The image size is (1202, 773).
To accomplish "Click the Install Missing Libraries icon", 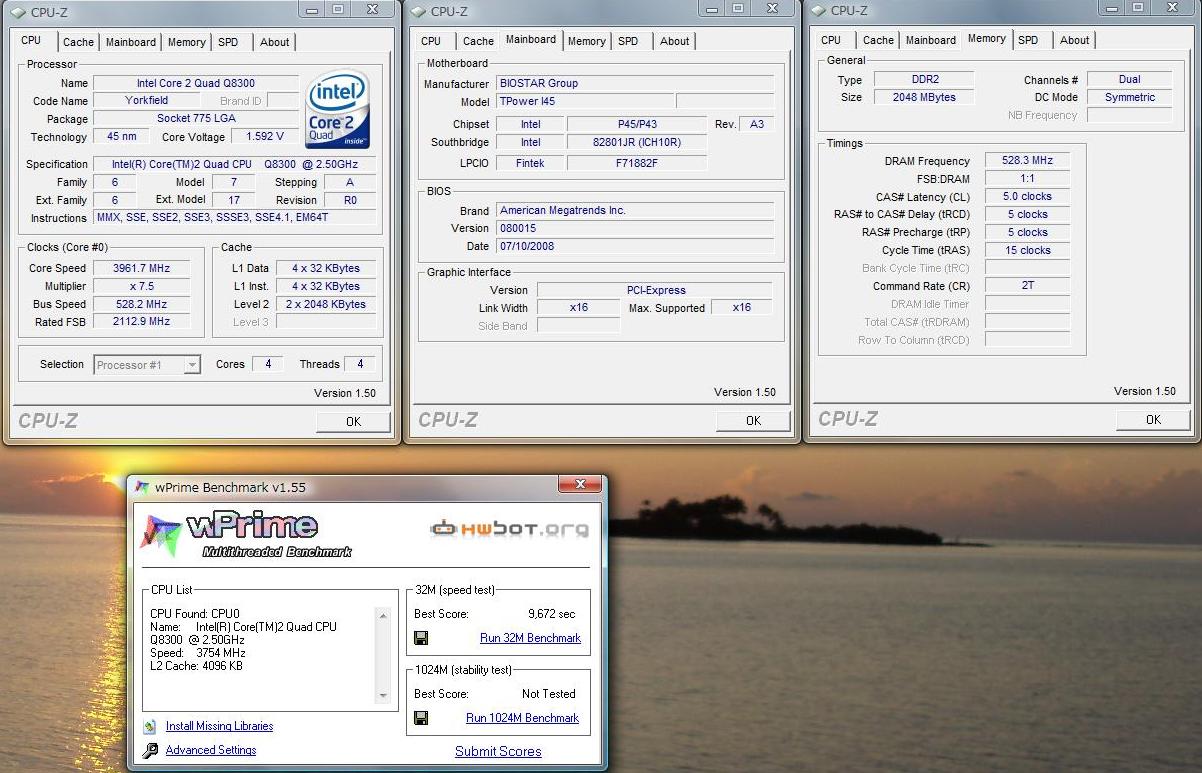I will pos(150,727).
